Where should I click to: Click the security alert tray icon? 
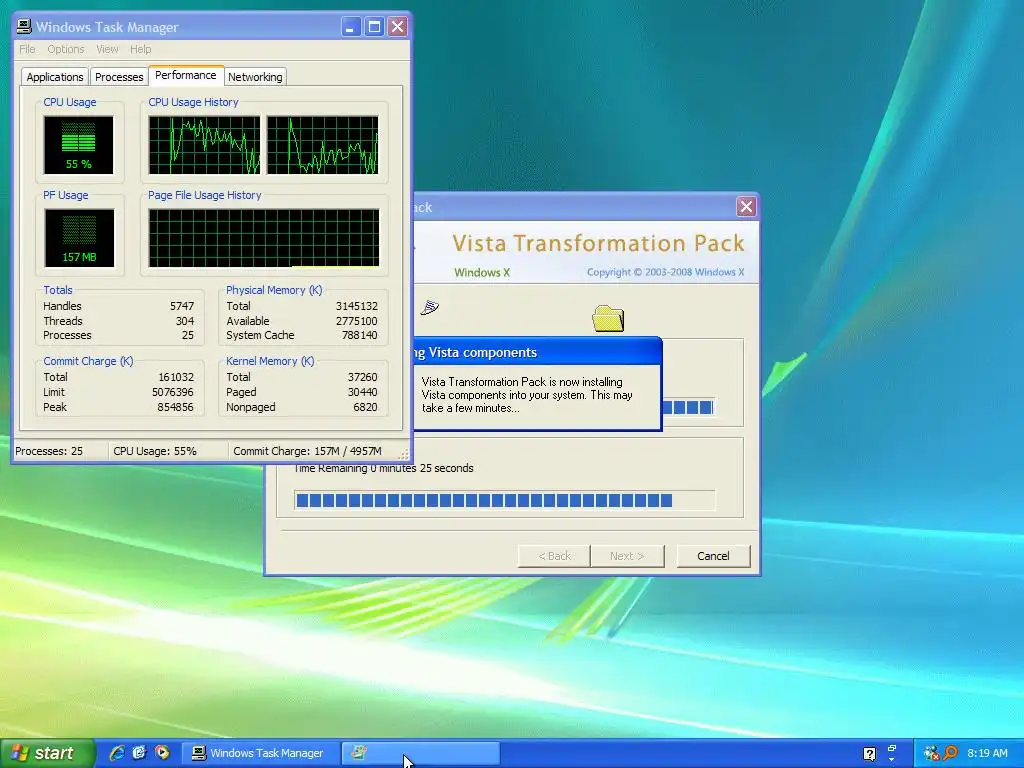point(931,754)
